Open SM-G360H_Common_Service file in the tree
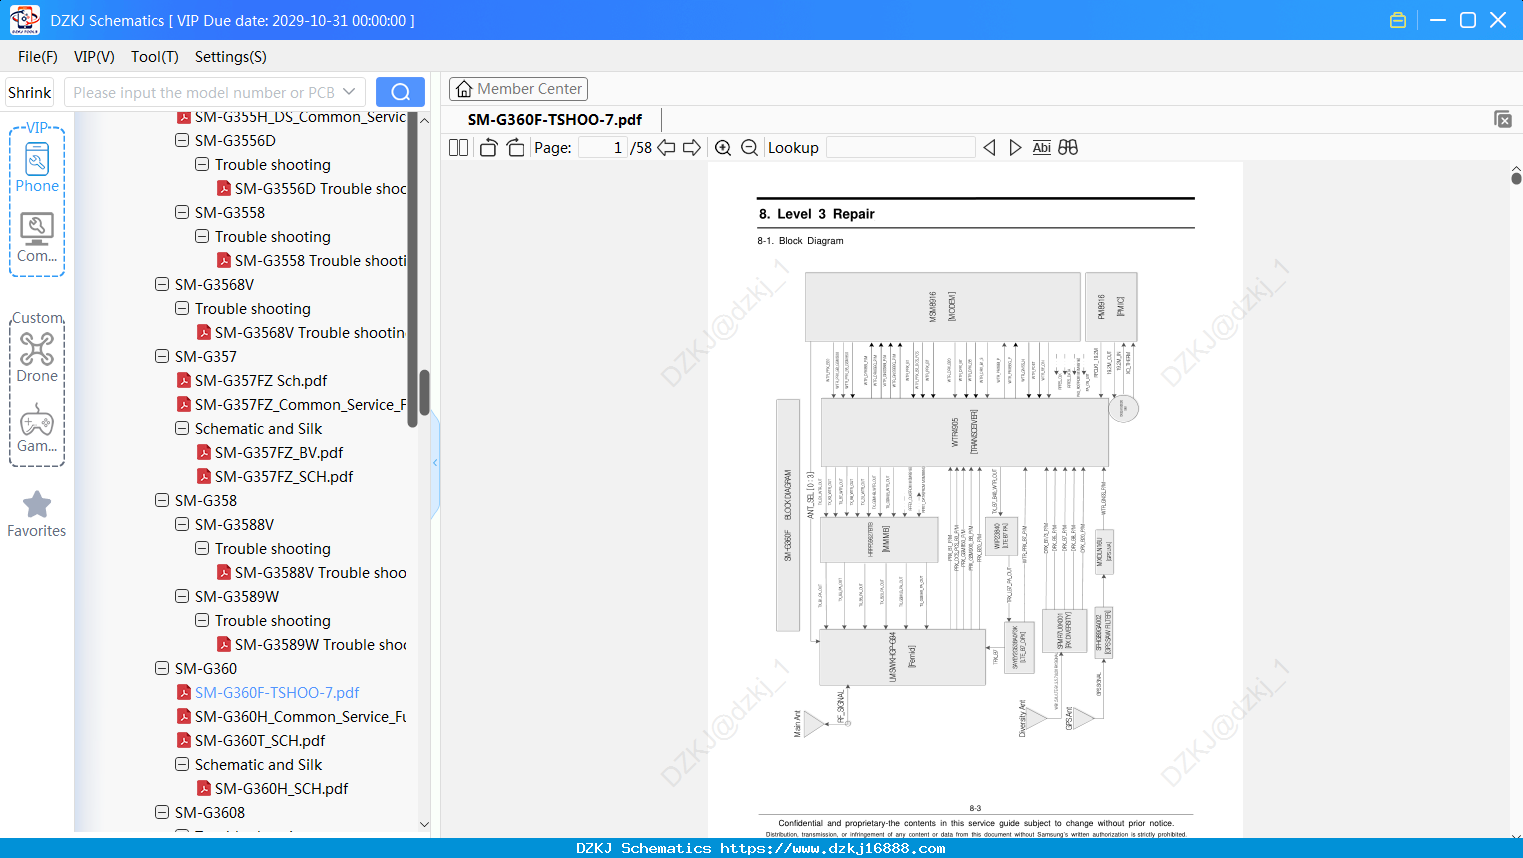 coord(300,716)
